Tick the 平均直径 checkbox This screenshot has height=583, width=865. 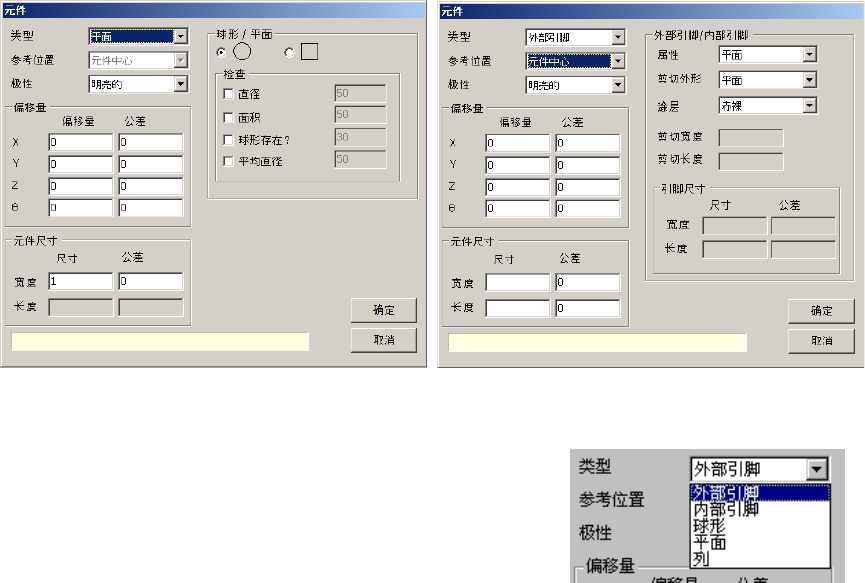click(x=228, y=161)
